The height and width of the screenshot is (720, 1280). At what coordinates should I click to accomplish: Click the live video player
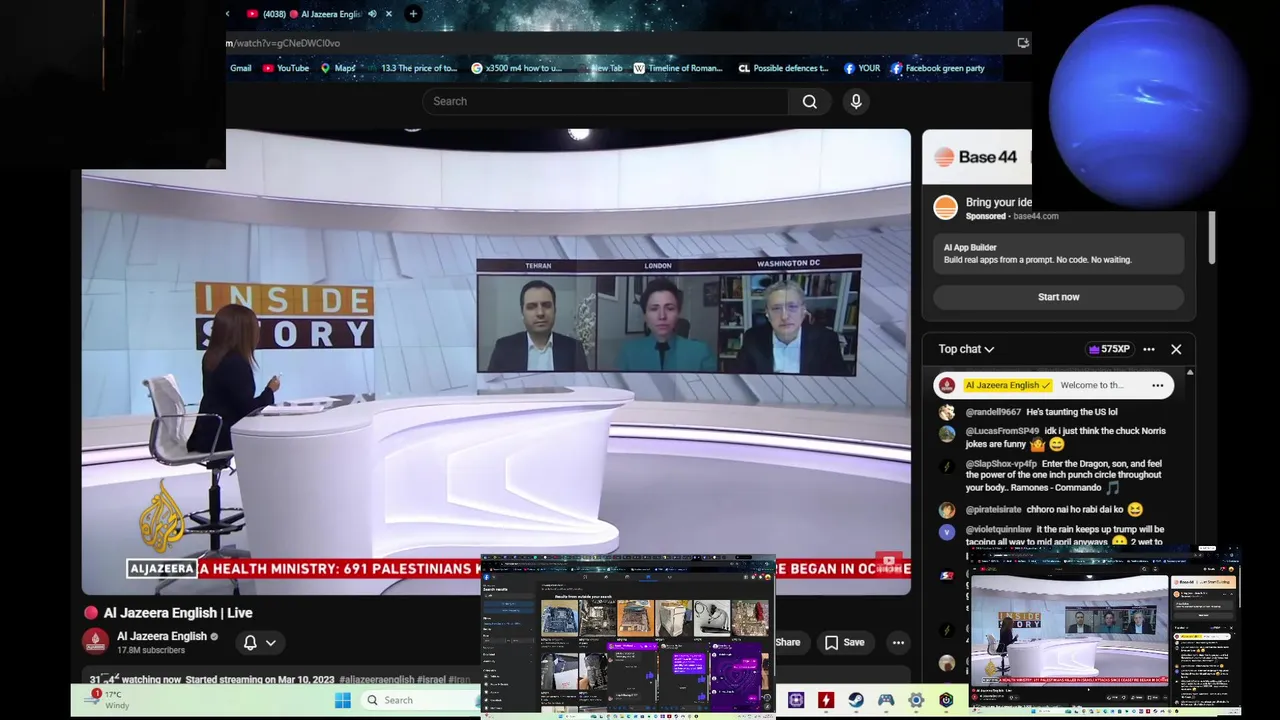point(496,362)
